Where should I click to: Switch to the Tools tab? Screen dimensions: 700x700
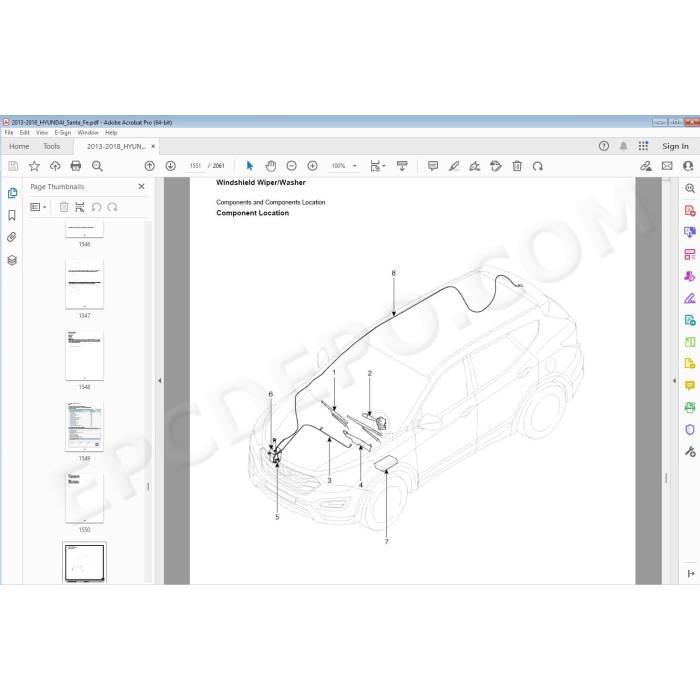click(51, 146)
